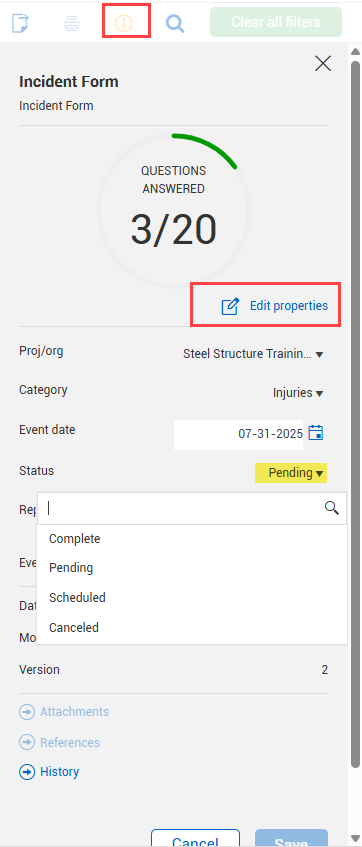Click the print icon in toolbar
This screenshot has width=362, height=847.
(72, 23)
